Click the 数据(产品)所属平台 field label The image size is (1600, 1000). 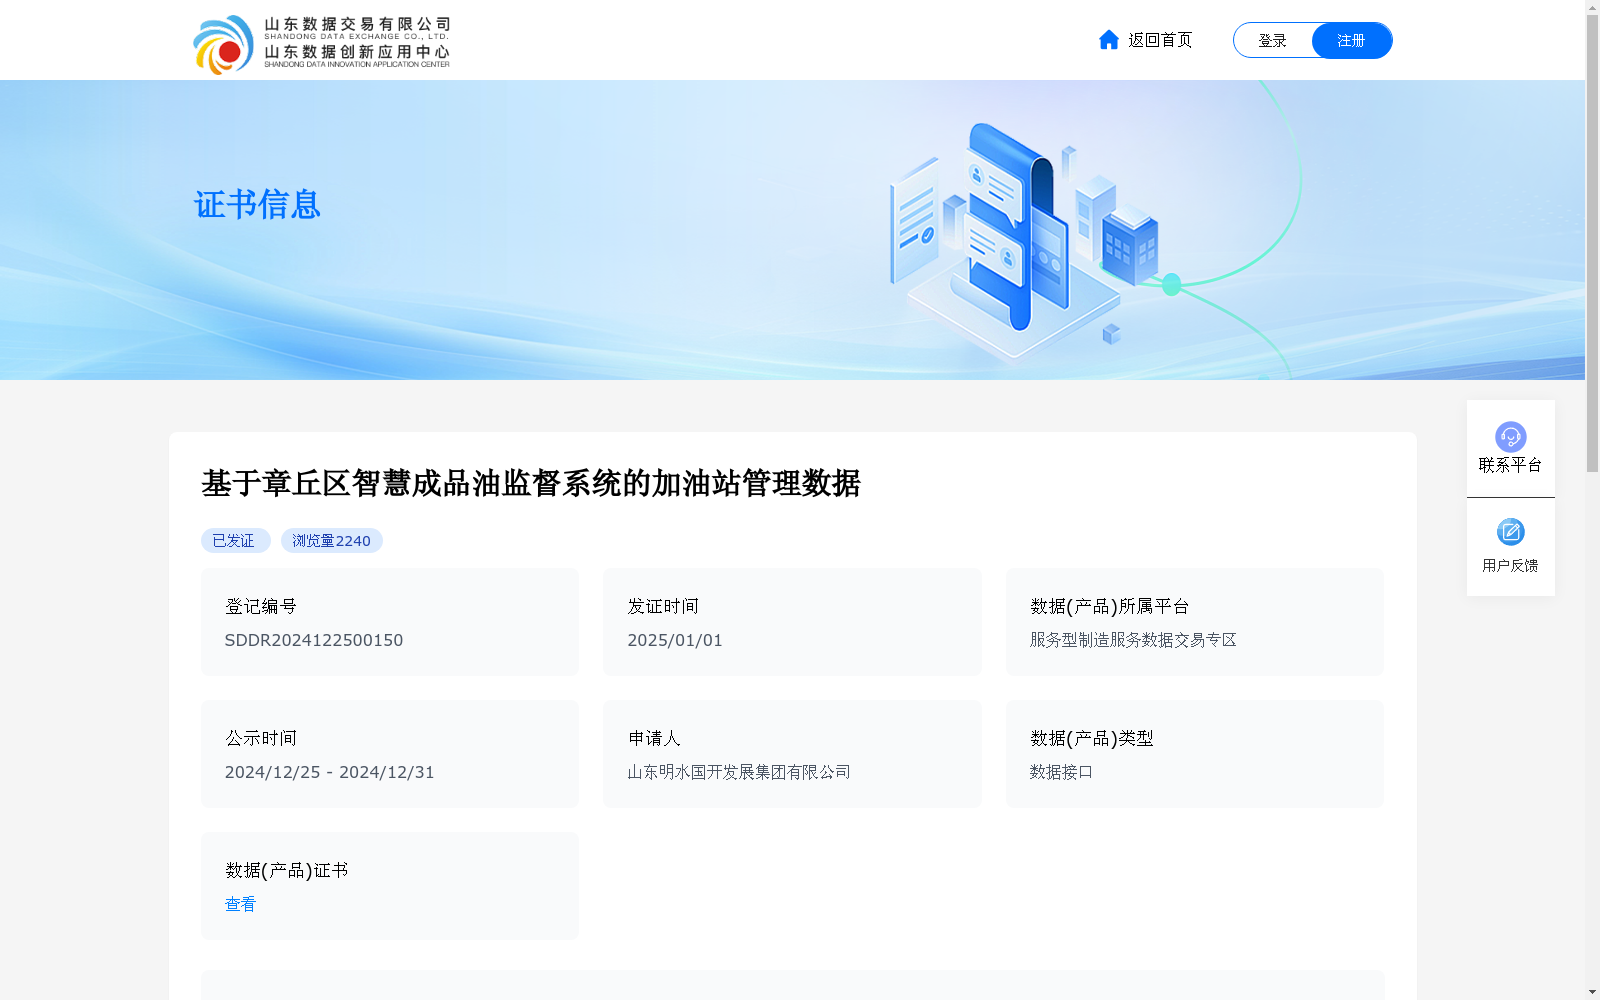pos(1109,606)
